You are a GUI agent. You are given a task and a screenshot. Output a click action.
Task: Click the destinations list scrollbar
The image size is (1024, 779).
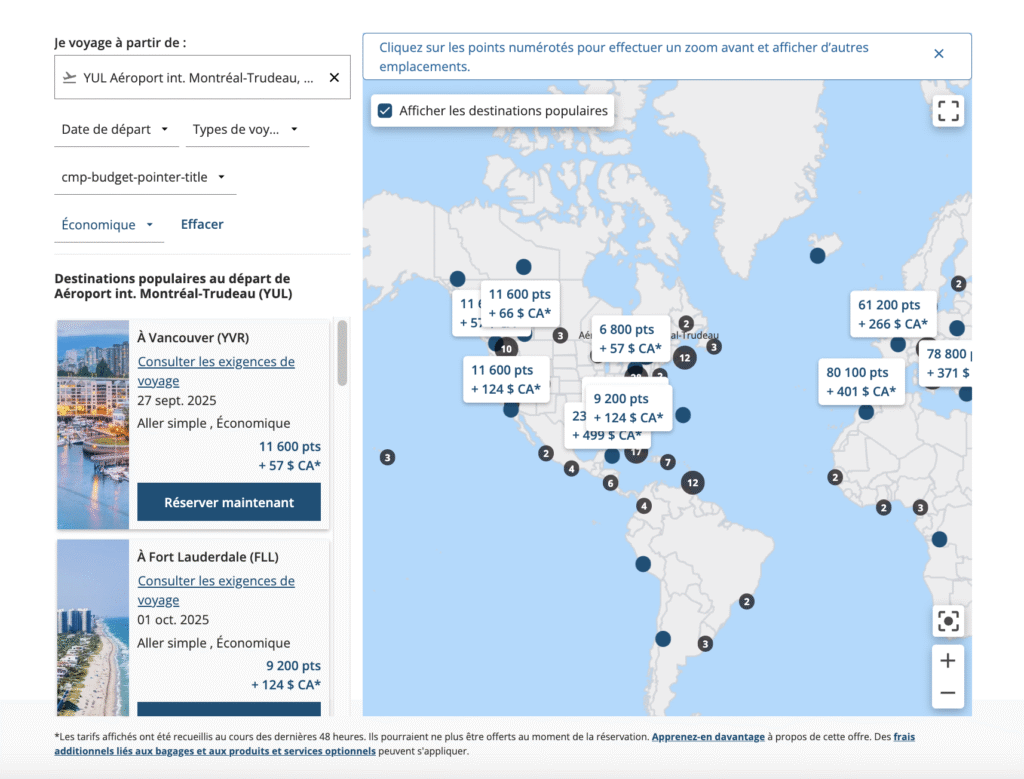[x=342, y=354]
